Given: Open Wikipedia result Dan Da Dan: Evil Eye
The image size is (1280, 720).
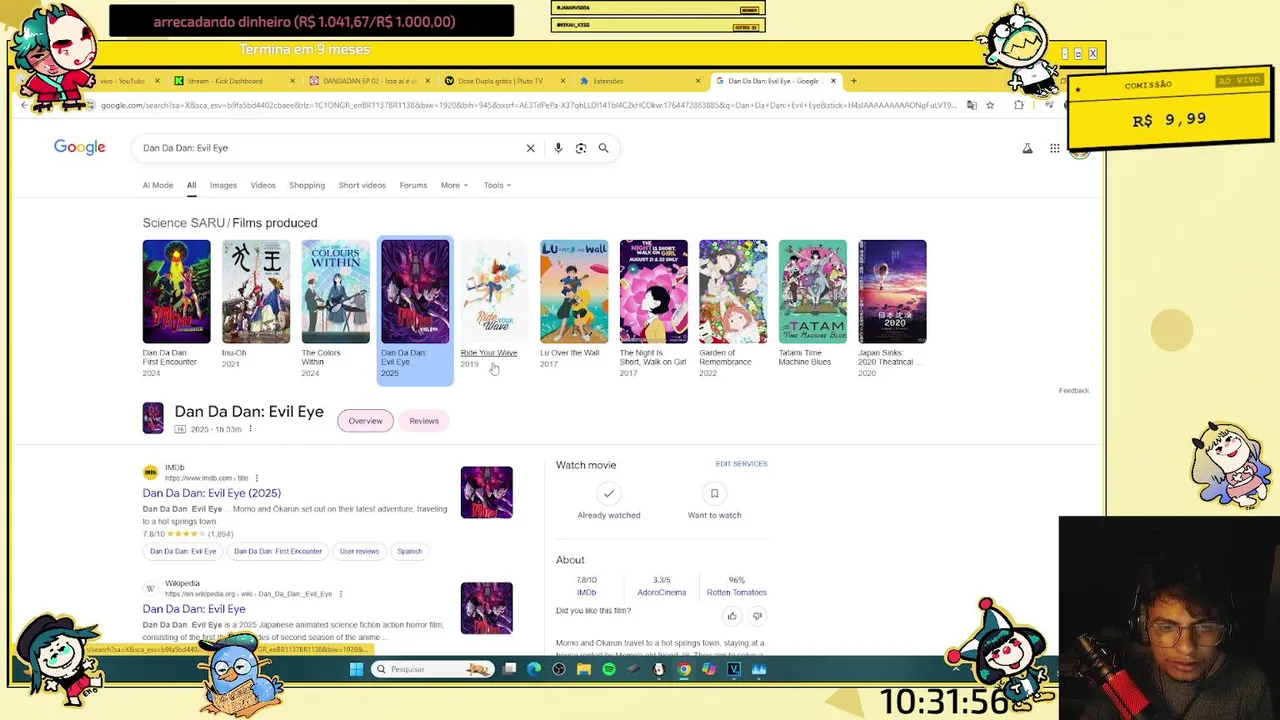Looking at the screenshot, I should [x=194, y=609].
